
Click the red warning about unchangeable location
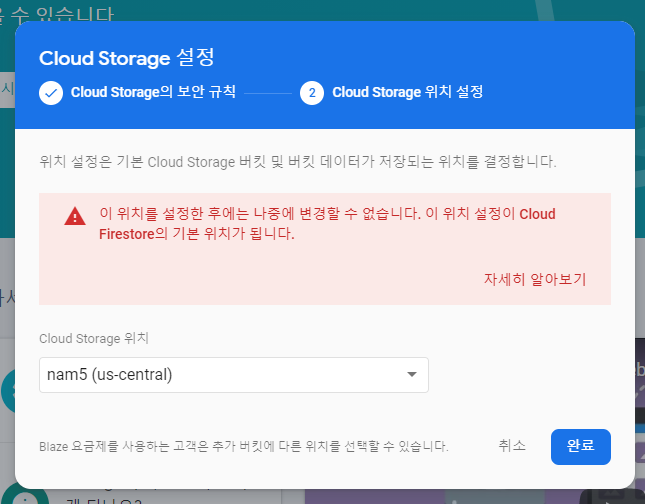pos(327,224)
